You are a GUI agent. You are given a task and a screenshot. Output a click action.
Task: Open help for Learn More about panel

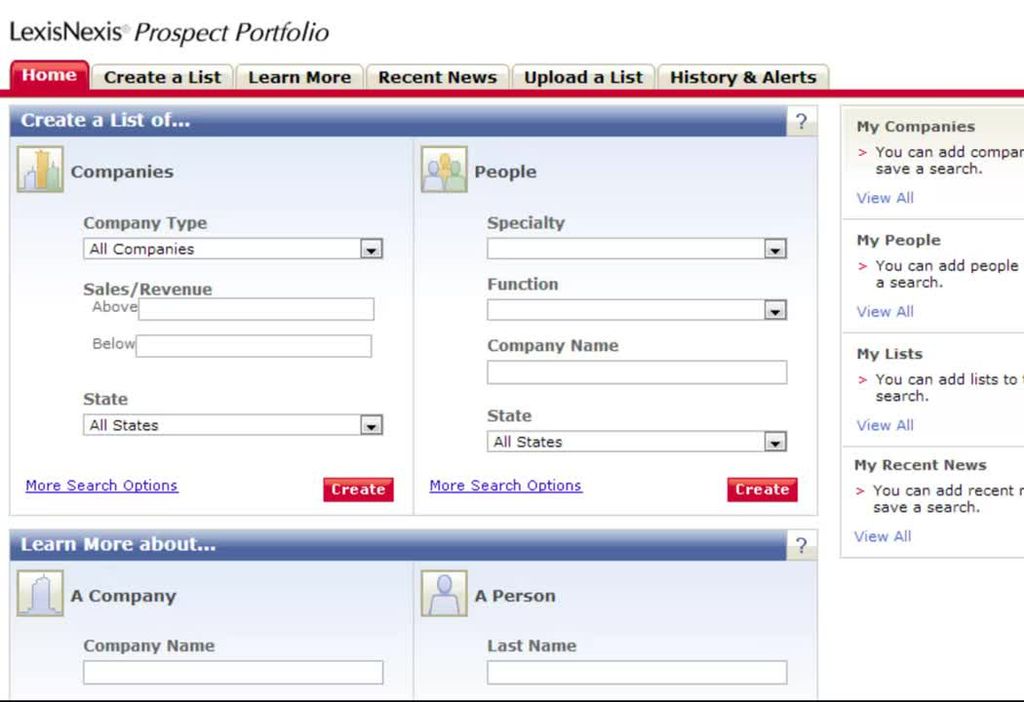click(801, 546)
